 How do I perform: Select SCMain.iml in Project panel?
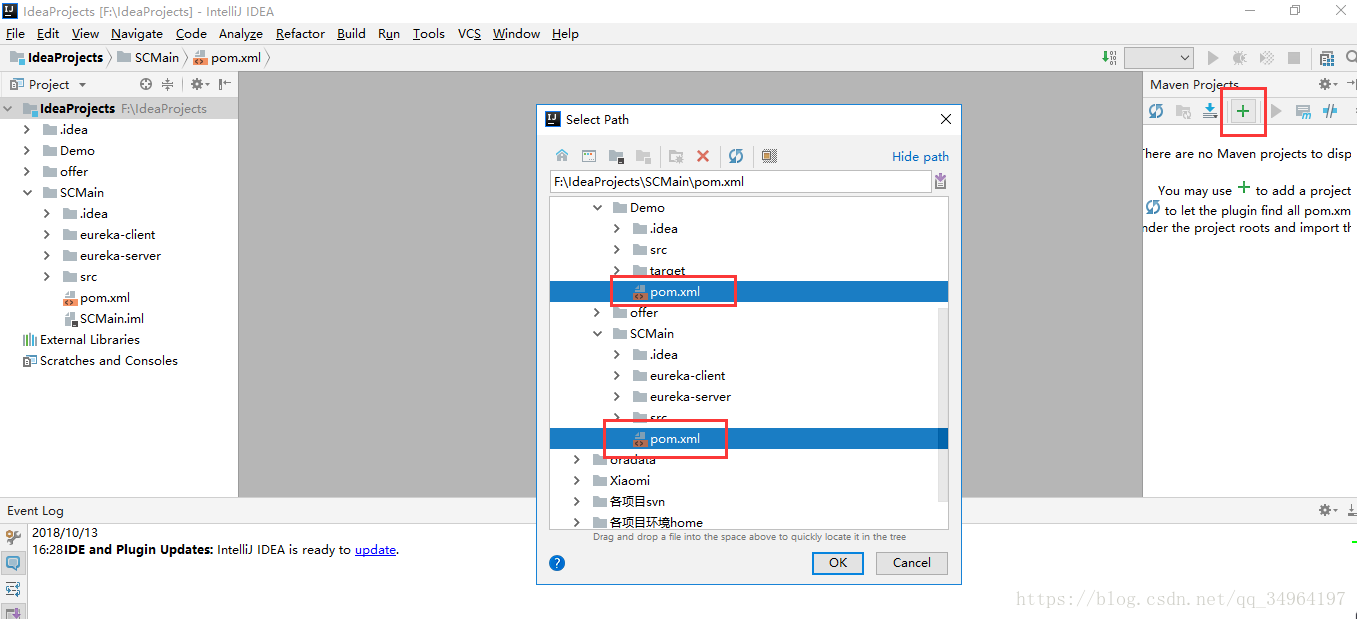point(103,318)
